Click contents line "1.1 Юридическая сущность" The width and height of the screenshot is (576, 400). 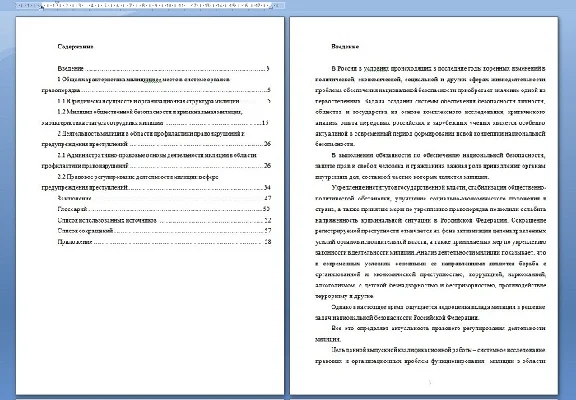(164, 101)
